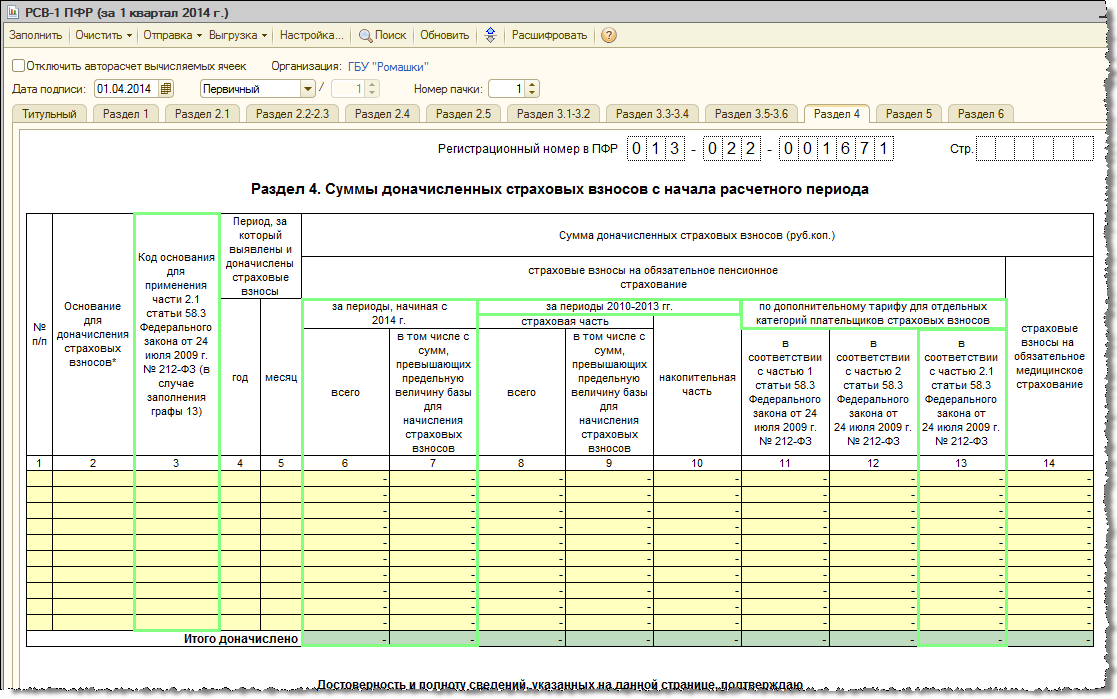Viewport: 1117px width, 699px height.
Task: Click the Дата подписи date field
Action: 126,89
